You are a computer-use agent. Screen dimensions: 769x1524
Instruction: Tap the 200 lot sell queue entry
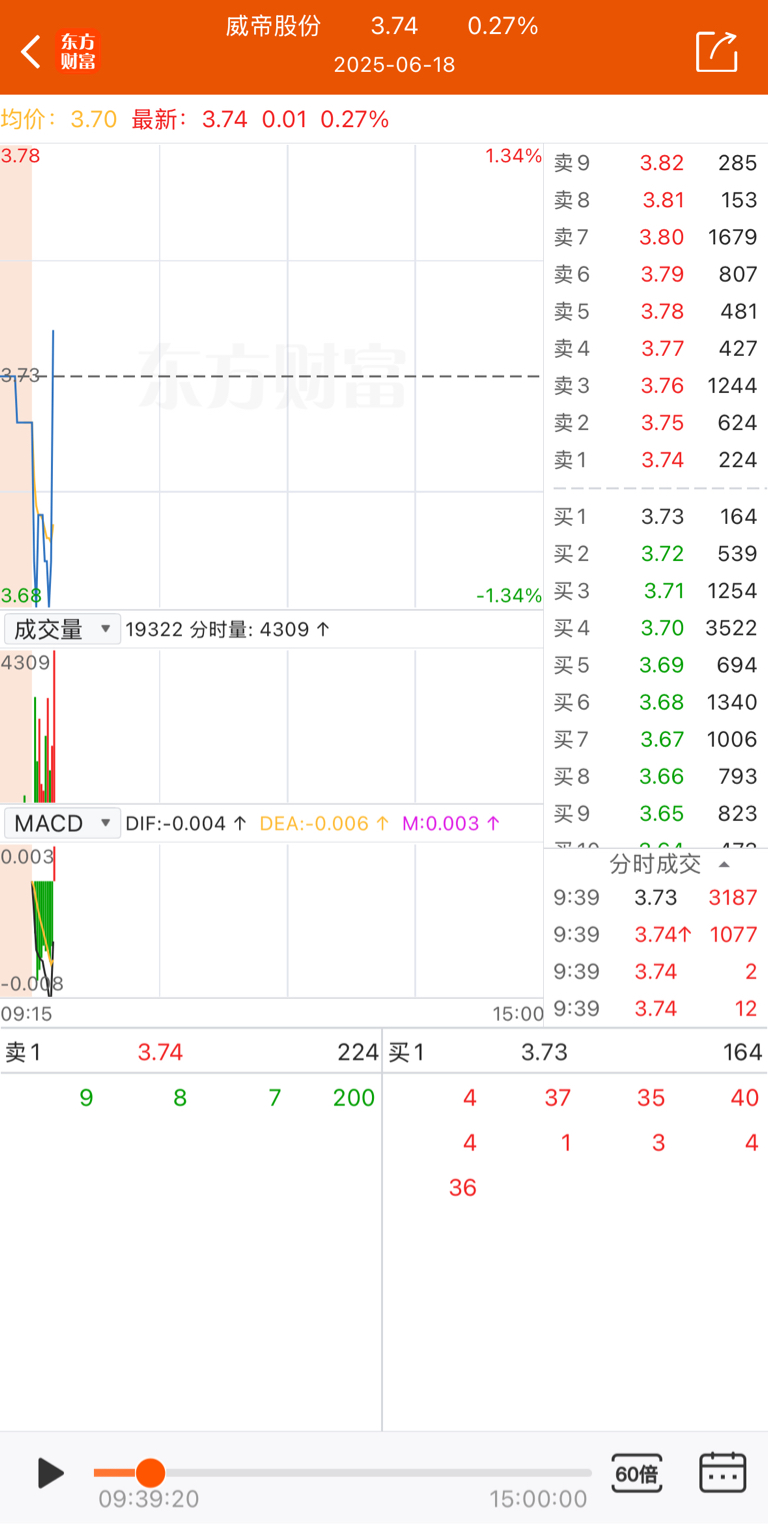point(354,1098)
